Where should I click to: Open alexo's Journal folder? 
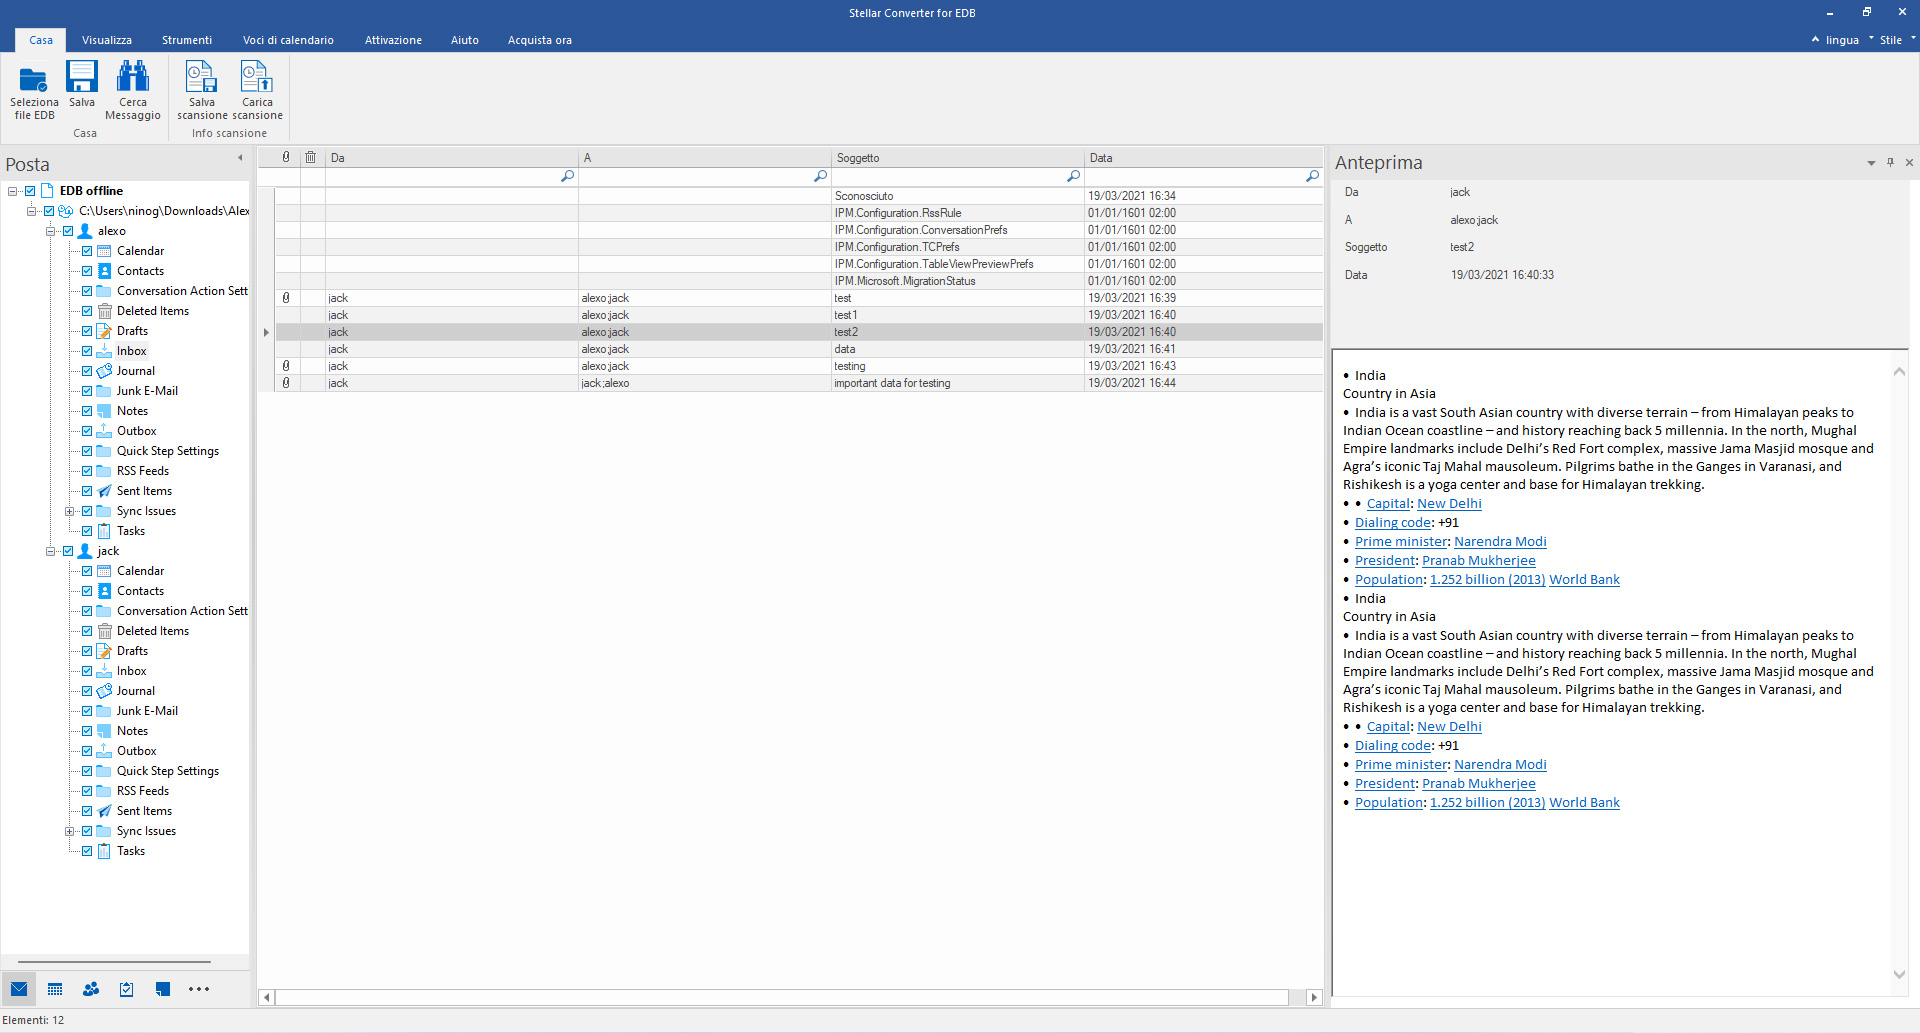coord(135,371)
